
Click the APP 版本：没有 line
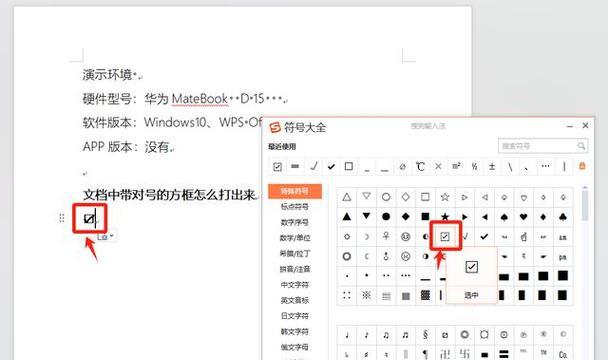[x=126, y=147]
